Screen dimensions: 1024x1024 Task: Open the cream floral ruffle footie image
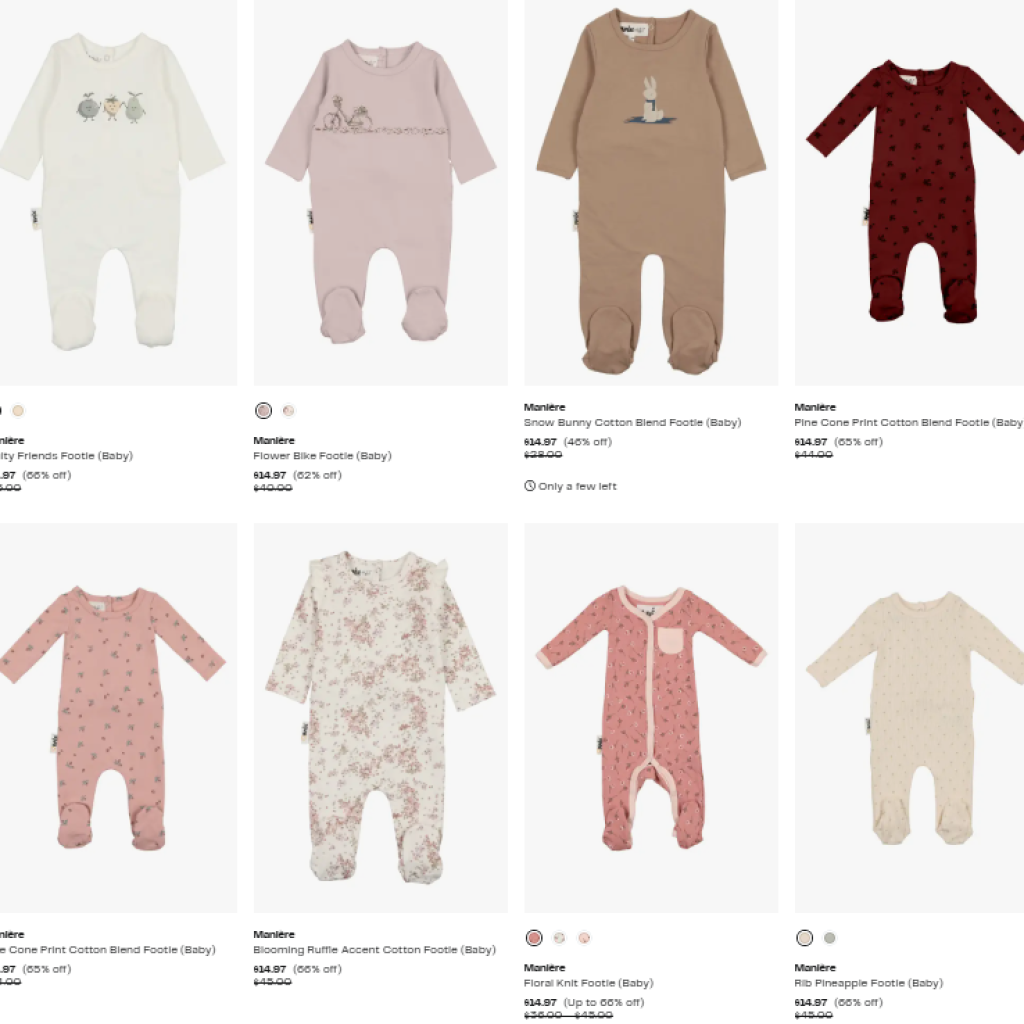[x=381, y=718]
